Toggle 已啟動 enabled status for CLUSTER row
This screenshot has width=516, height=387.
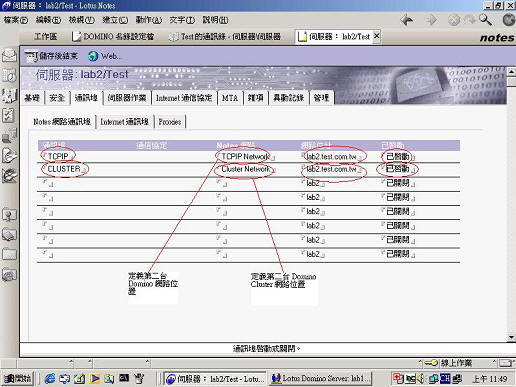coord(398,169)
